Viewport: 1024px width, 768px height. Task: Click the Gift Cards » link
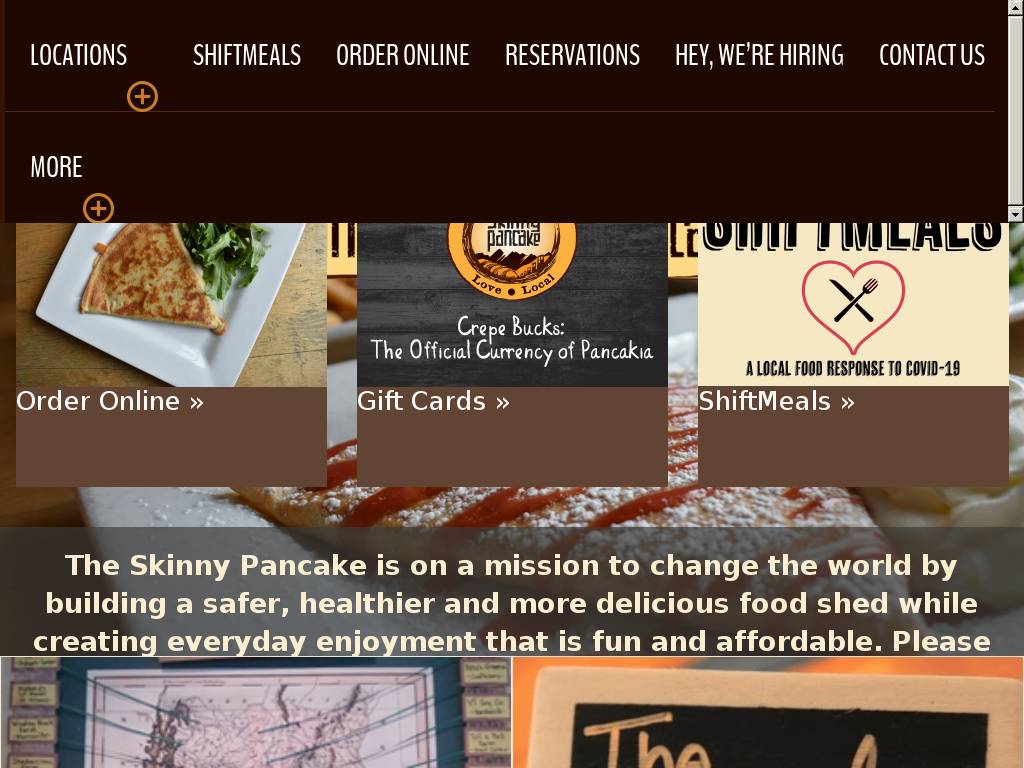point(433,401)
